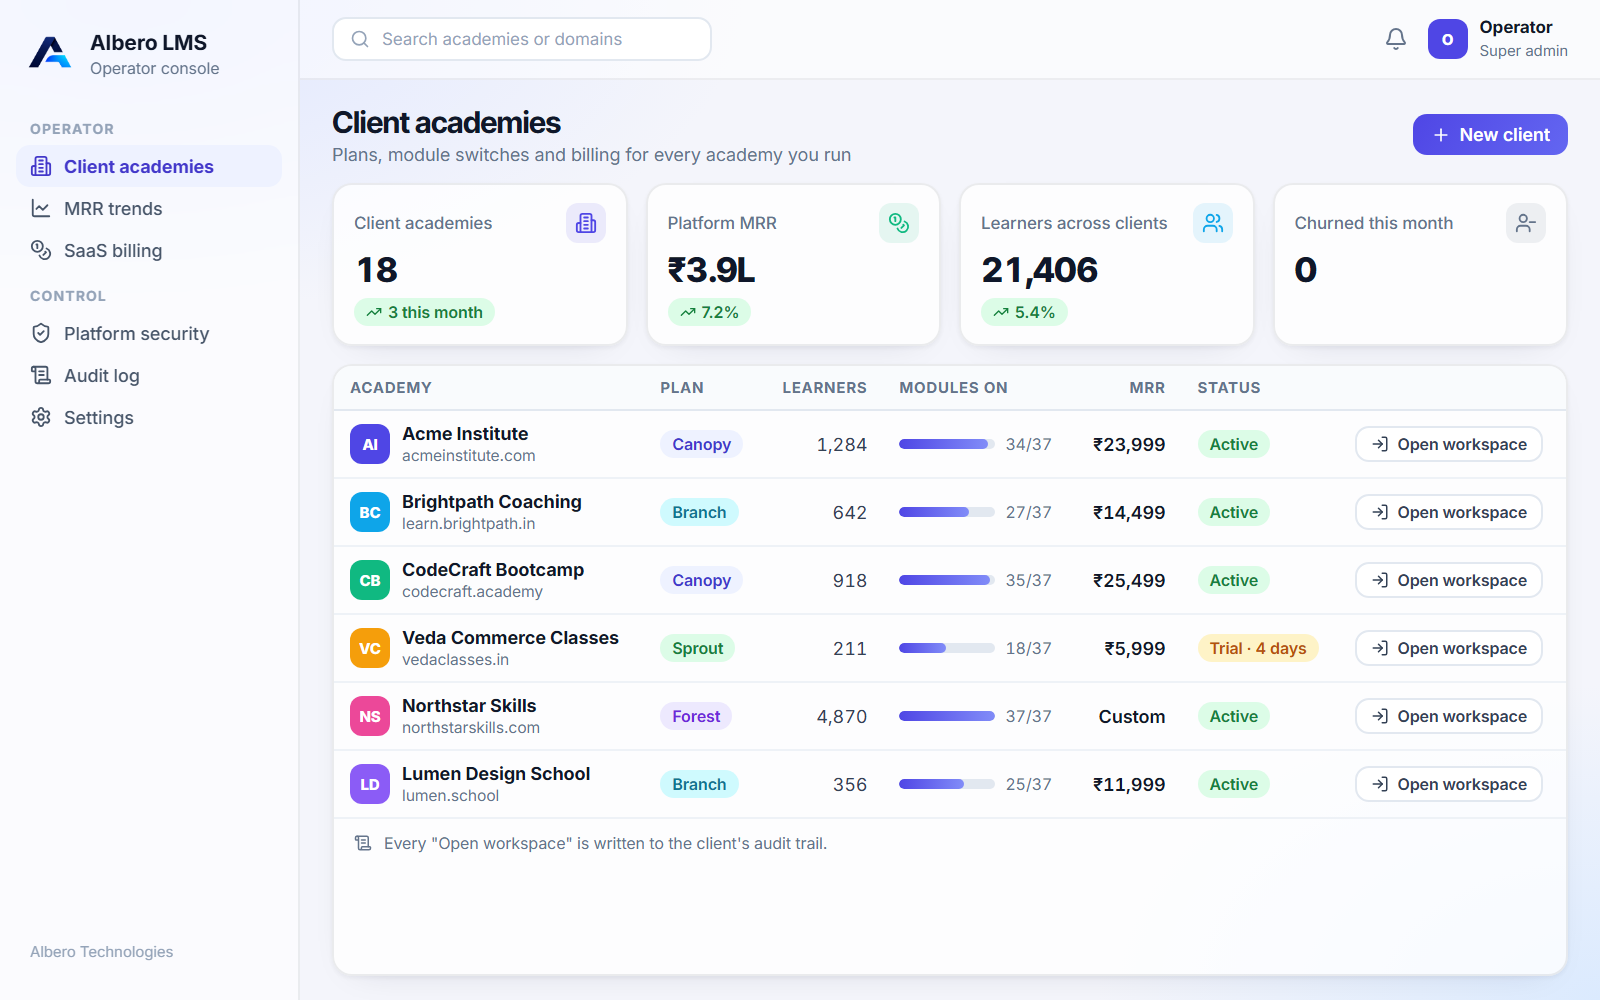The height and width of the screenshot is (1000, 1600).
Task: Click the Brightpath Coaching BC avatar
Action: coord(370,512)
